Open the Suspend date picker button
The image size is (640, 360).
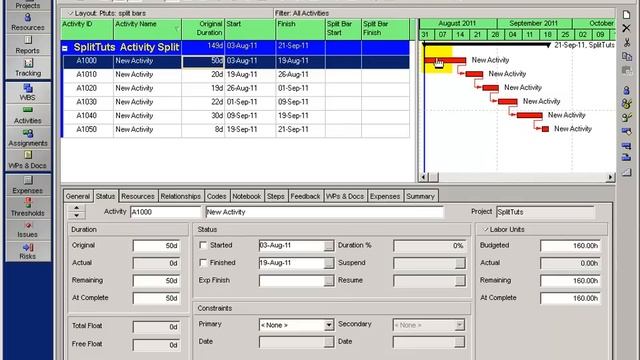coord(460,263)
